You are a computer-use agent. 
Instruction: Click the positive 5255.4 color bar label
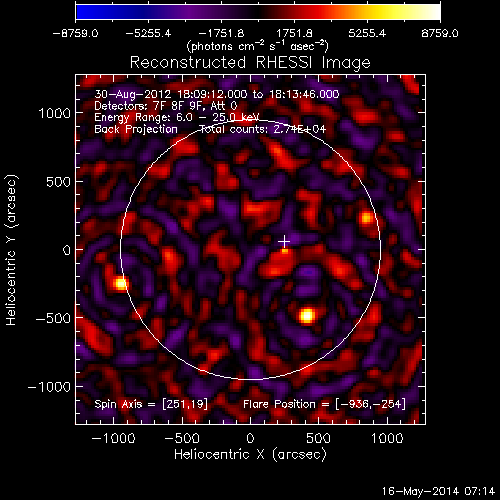click(x=367, y=33)
